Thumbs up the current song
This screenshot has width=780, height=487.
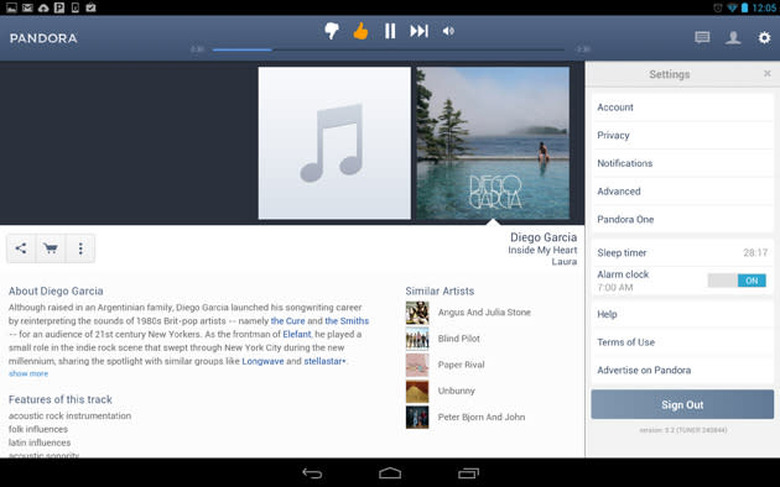(361, 31)
